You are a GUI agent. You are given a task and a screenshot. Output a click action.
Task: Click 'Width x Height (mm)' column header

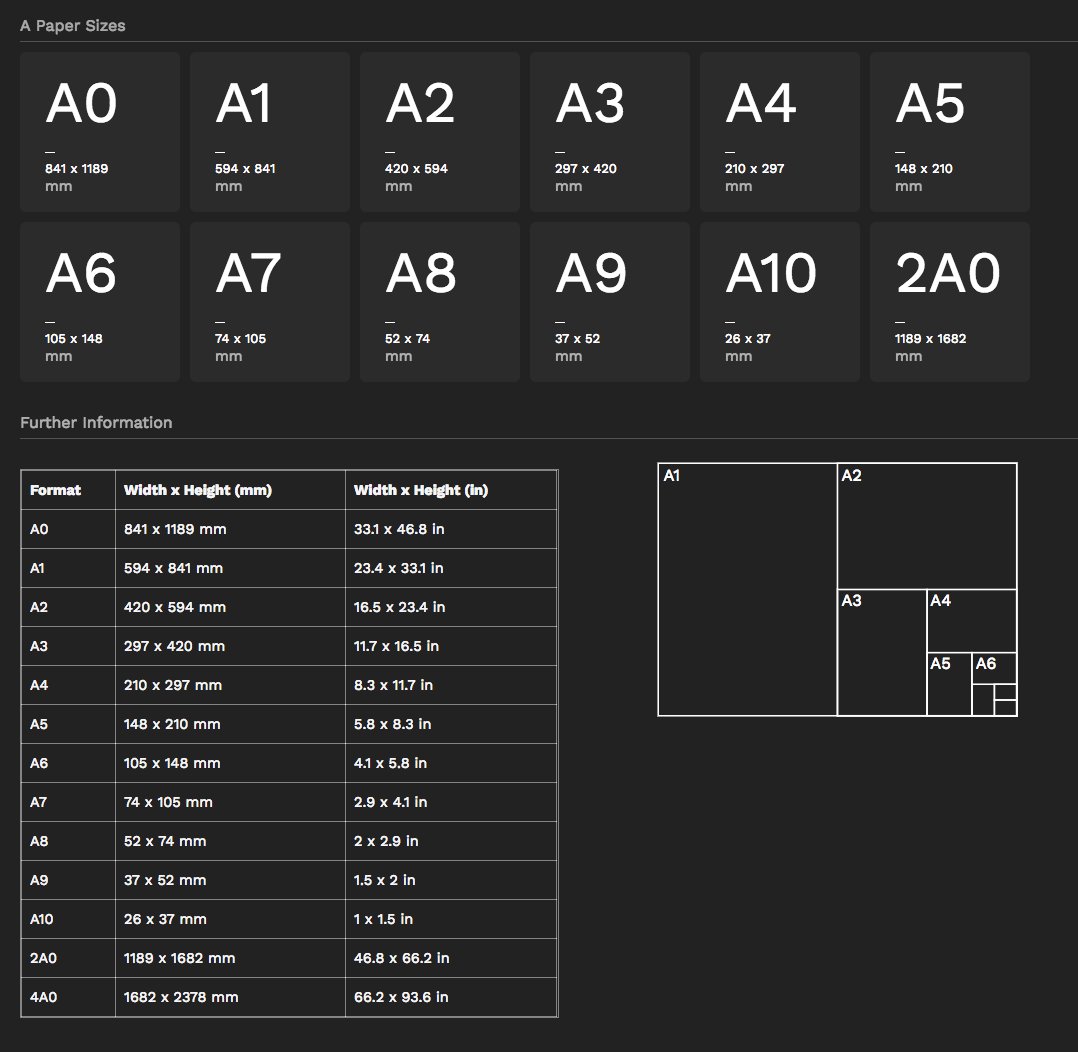pos(230,490)
